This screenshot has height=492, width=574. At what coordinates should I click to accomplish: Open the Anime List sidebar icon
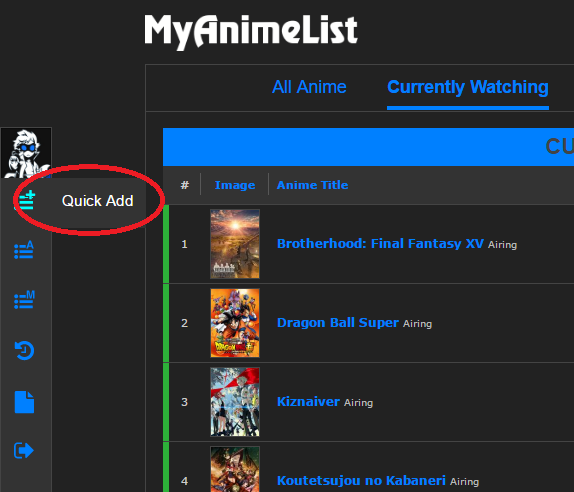tap(24, 250)
